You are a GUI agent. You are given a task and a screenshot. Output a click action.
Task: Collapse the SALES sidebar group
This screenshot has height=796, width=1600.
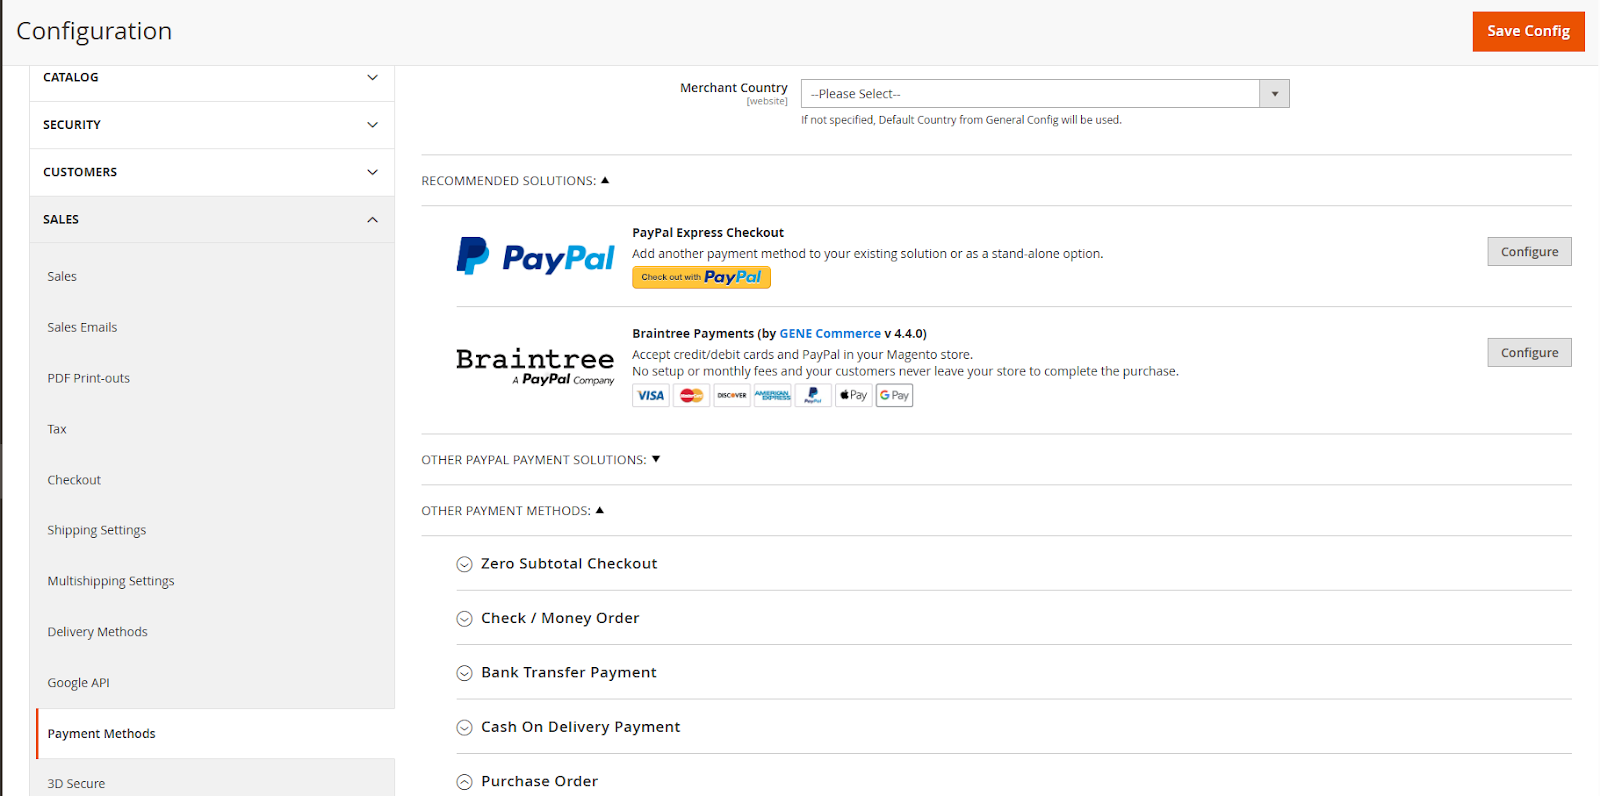pos(212,220)
